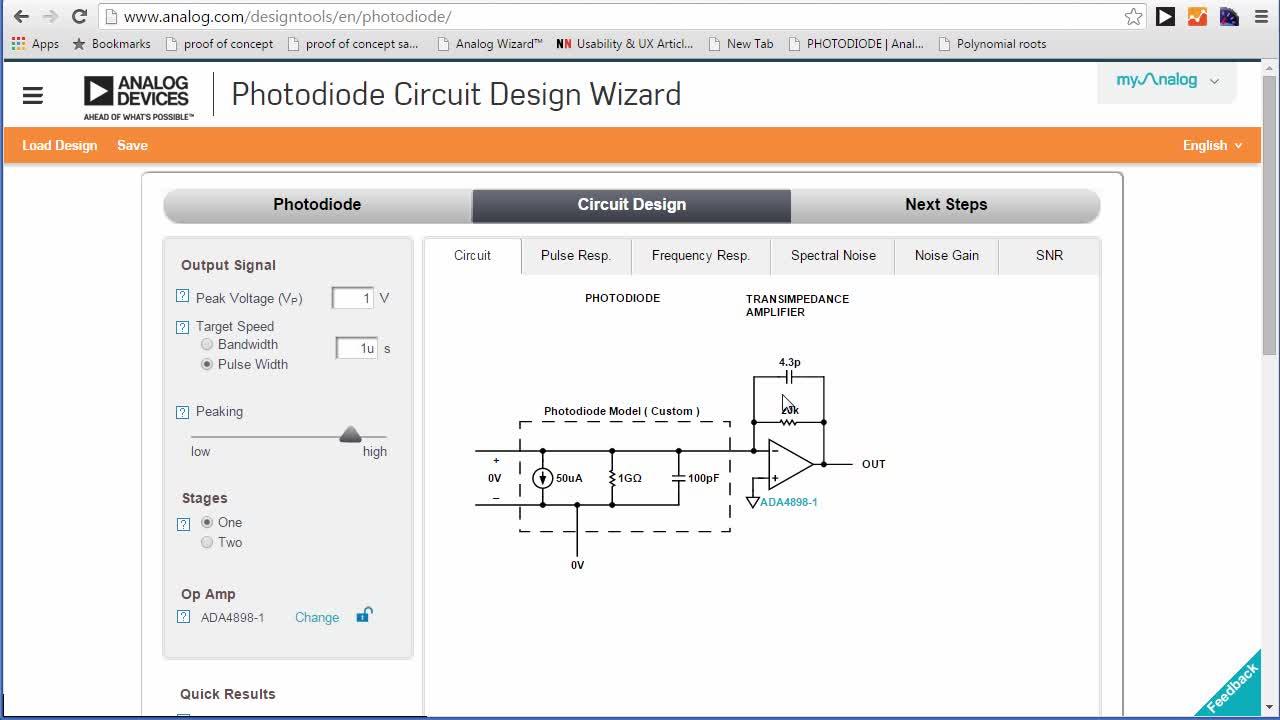The width and height of the screenshot is (1280, 720).
Task: Click the 4.3p feedback capacitor symbol
Action: point(789,377)
